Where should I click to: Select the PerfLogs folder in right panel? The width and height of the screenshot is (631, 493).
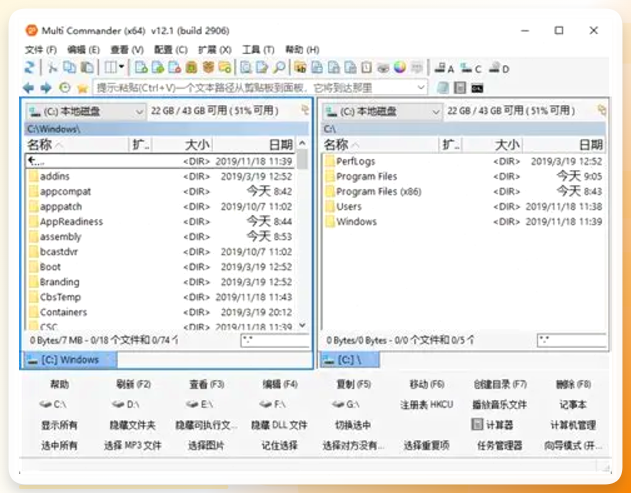464,161
